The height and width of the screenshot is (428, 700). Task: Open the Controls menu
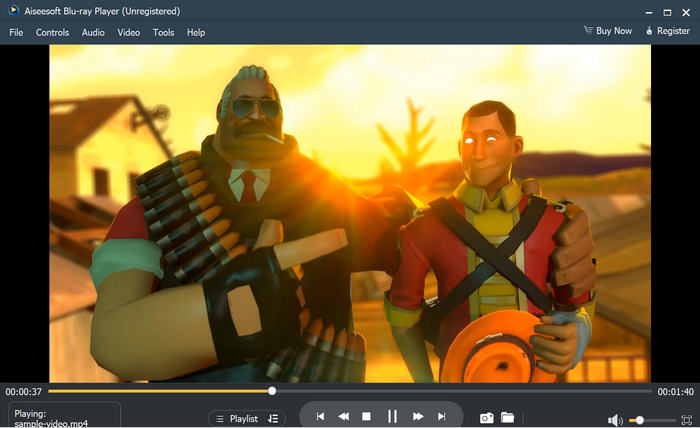[x=52, y=32]
